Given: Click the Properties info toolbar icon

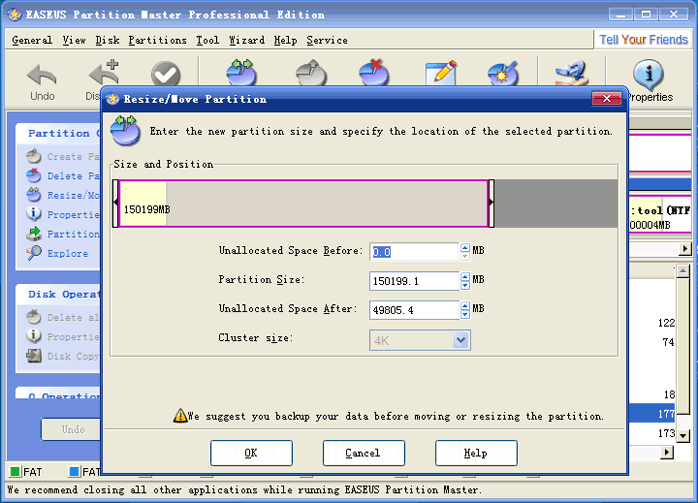Looking at the screenshot, I should (x=648, y=75).
